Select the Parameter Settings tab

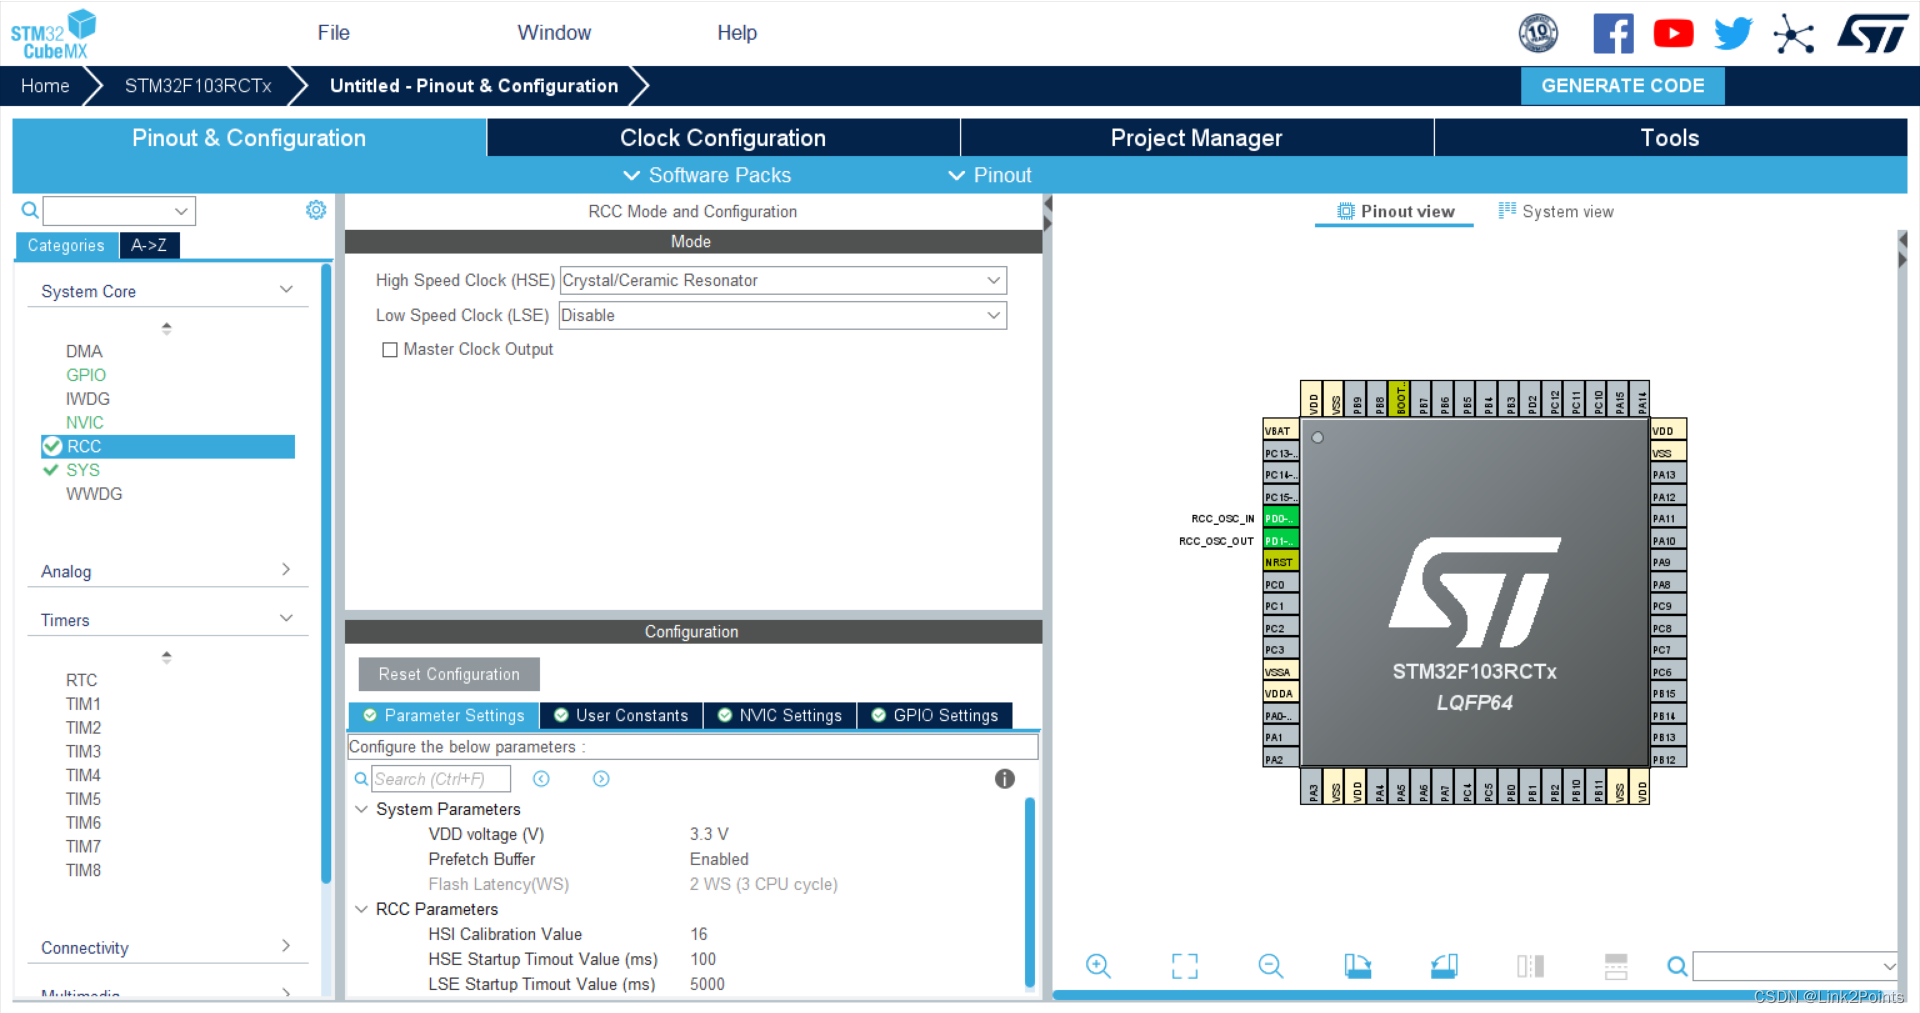tap(443, 716)
